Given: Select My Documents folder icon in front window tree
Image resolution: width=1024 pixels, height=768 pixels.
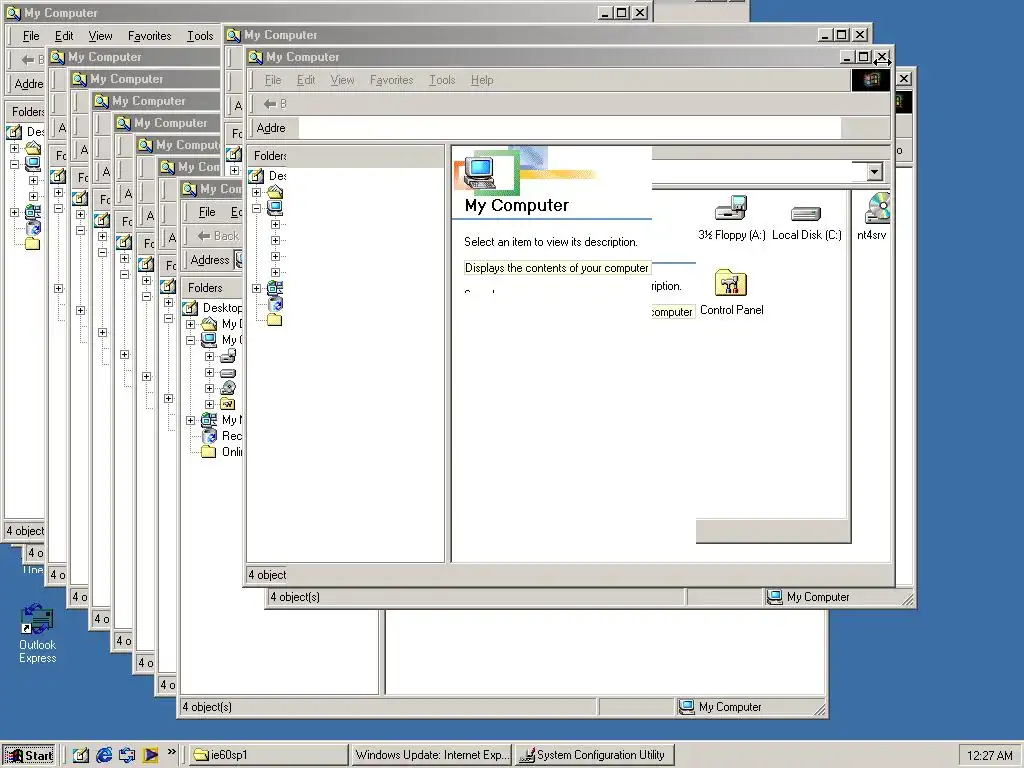Looking at the screenshot, I should point(276,192).
